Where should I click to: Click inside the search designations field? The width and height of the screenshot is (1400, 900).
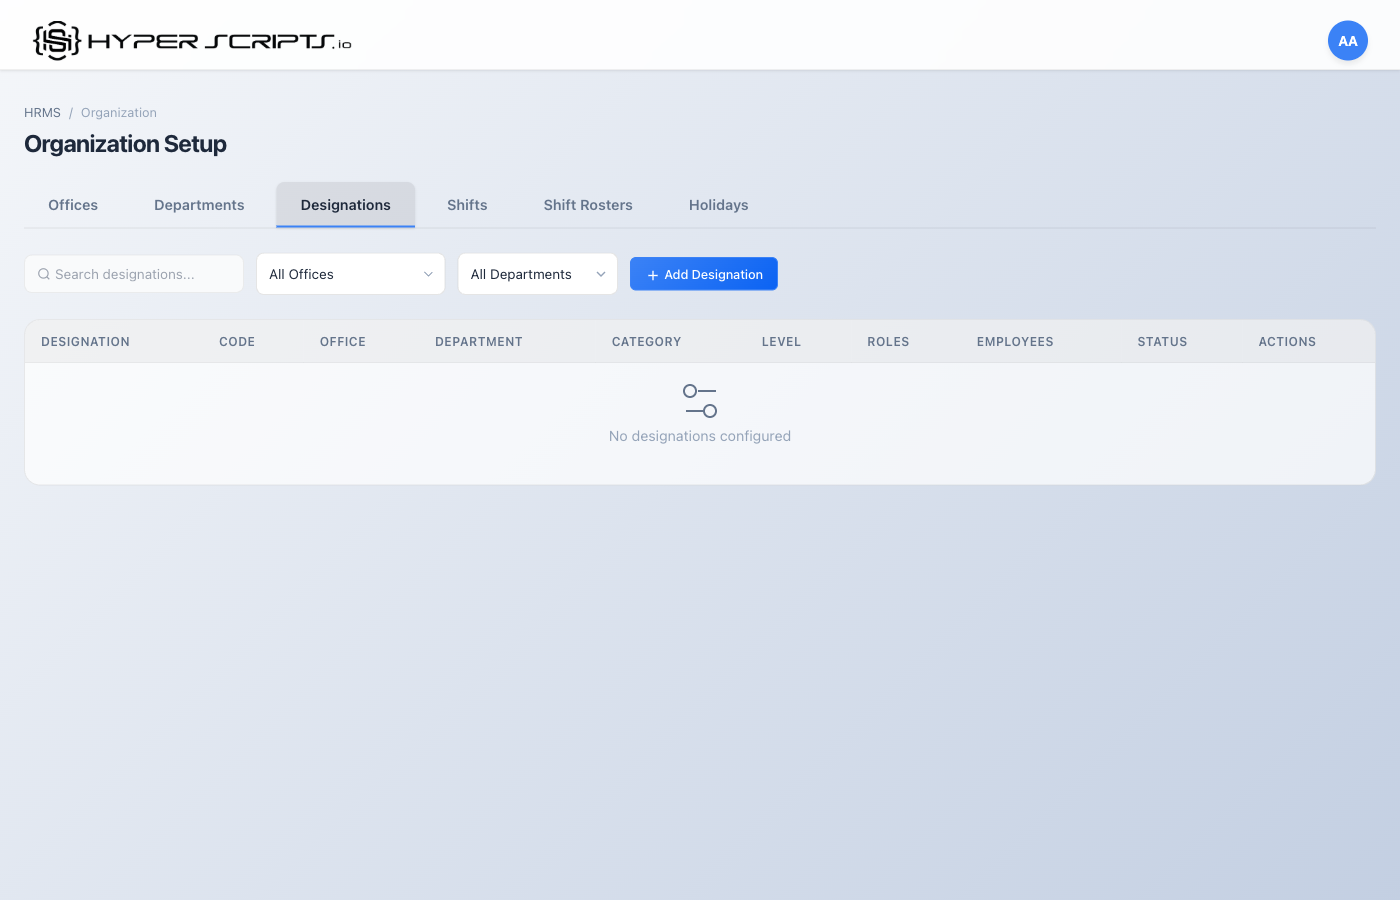coord(133,273)
